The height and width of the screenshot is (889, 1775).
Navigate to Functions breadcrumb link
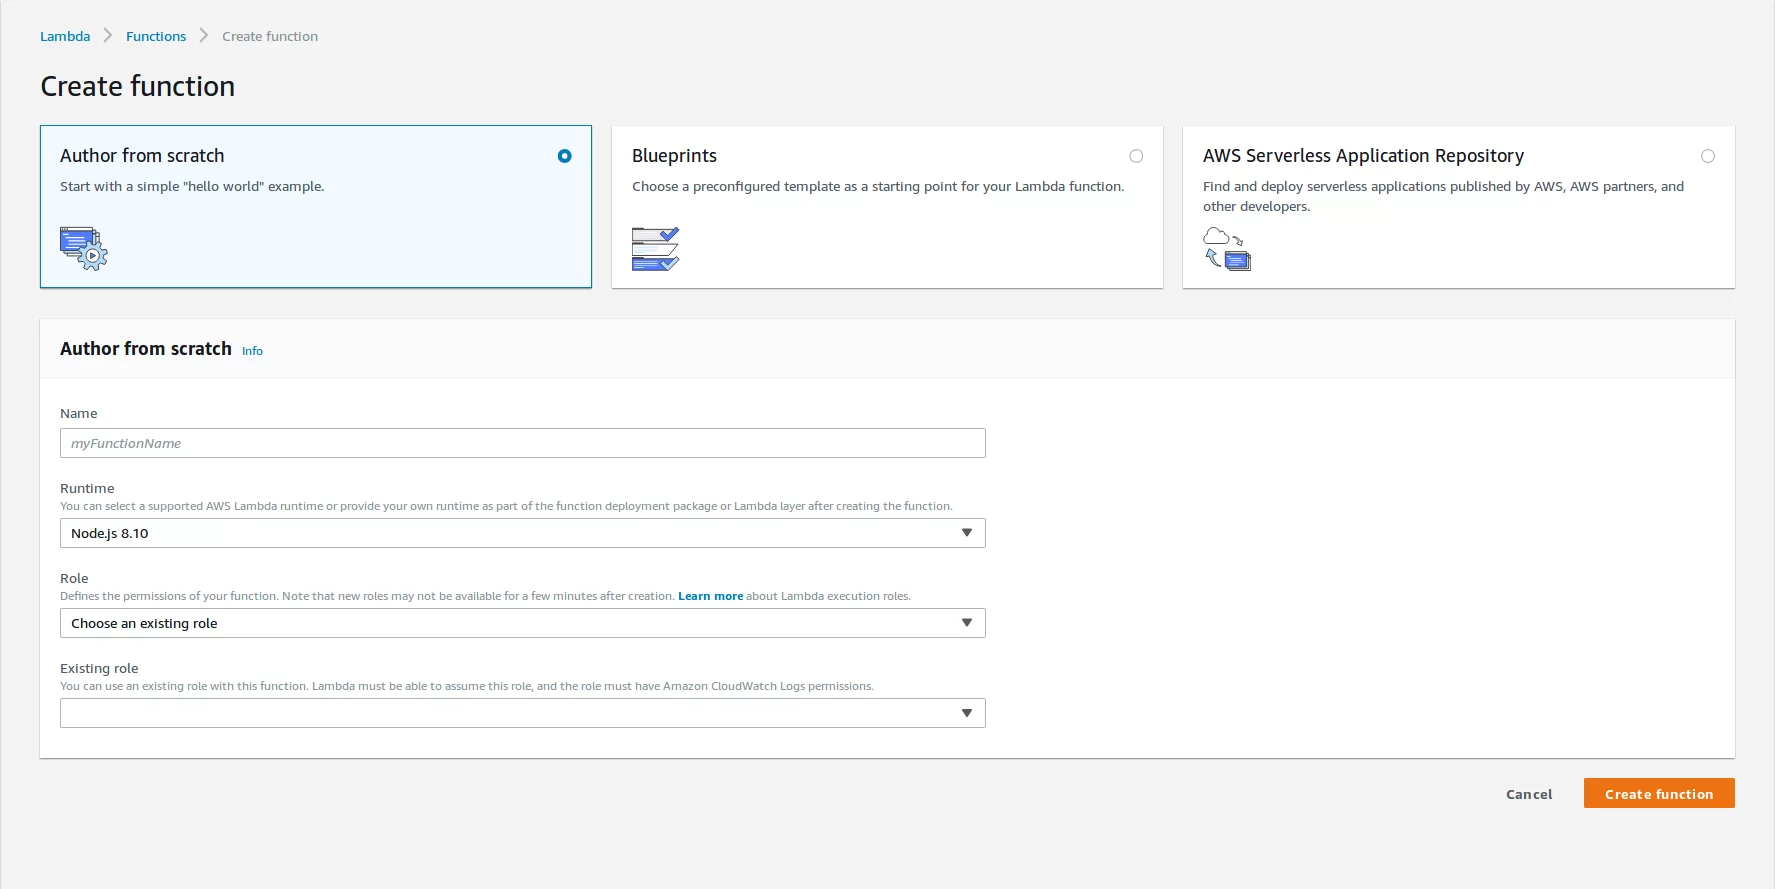click(x=156, y=36)
